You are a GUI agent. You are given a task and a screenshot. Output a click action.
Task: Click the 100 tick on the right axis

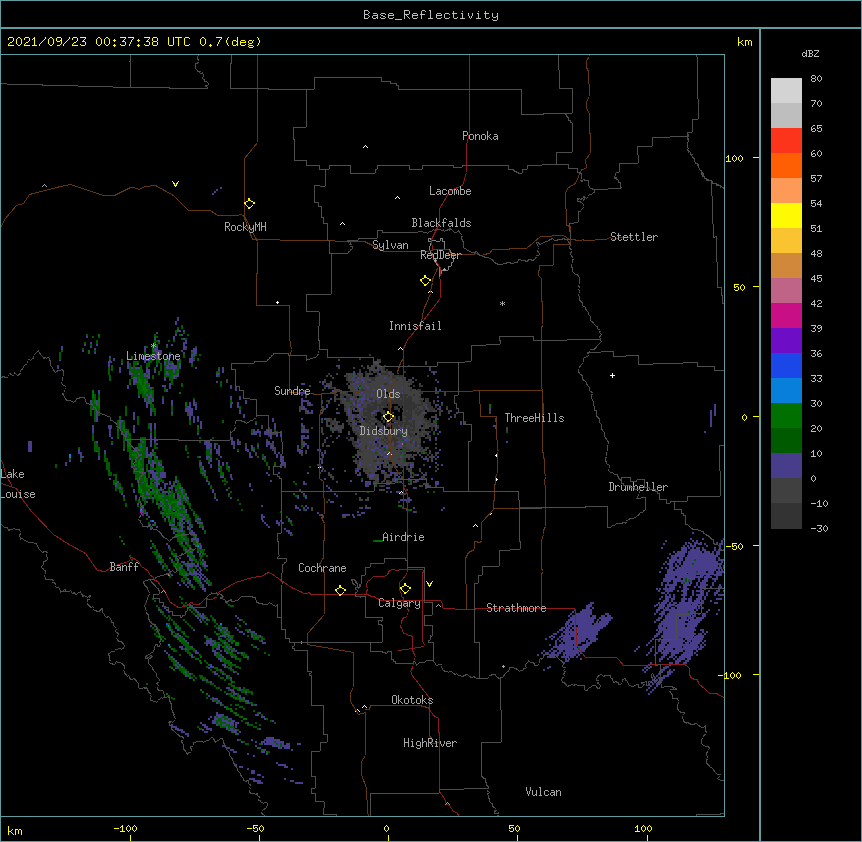pos(734,158)
